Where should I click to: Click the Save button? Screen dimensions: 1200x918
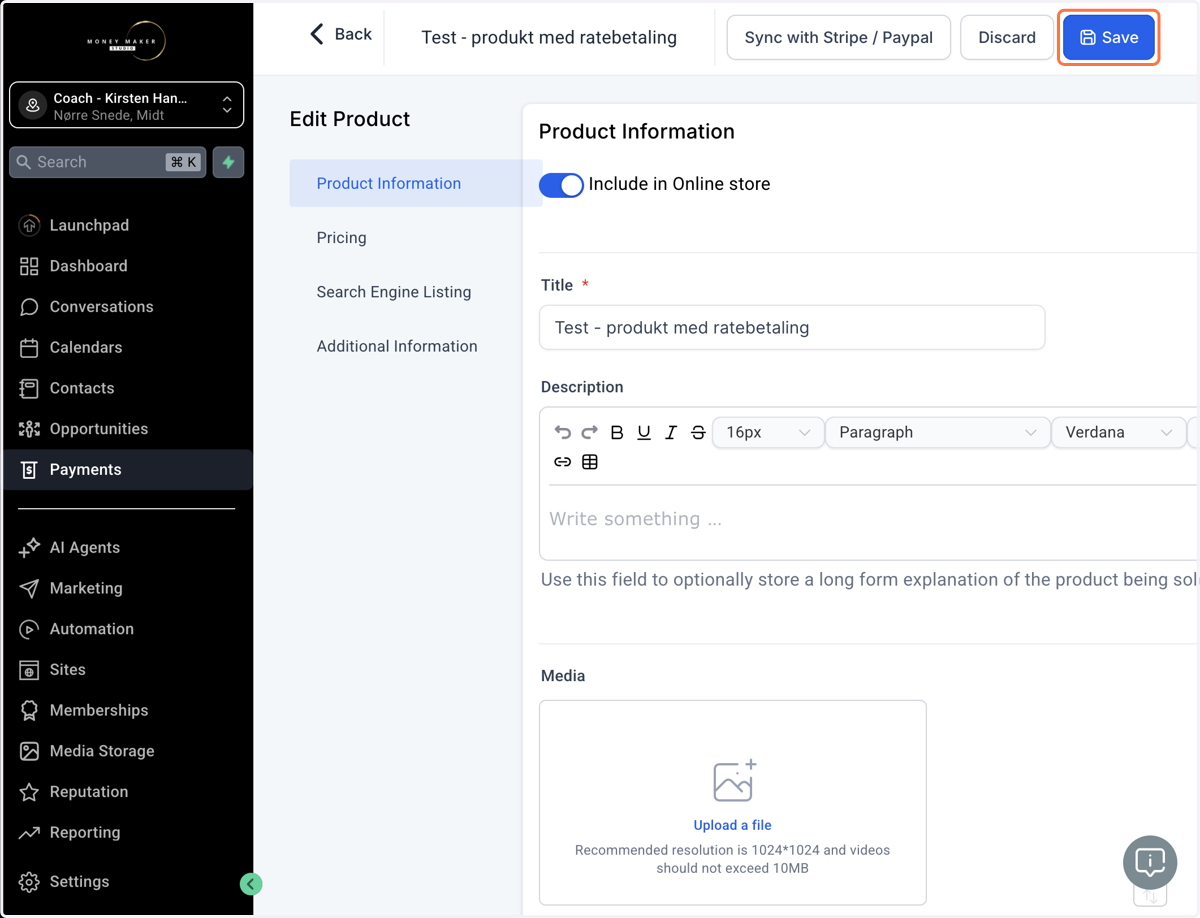[x=1109, y=37]
